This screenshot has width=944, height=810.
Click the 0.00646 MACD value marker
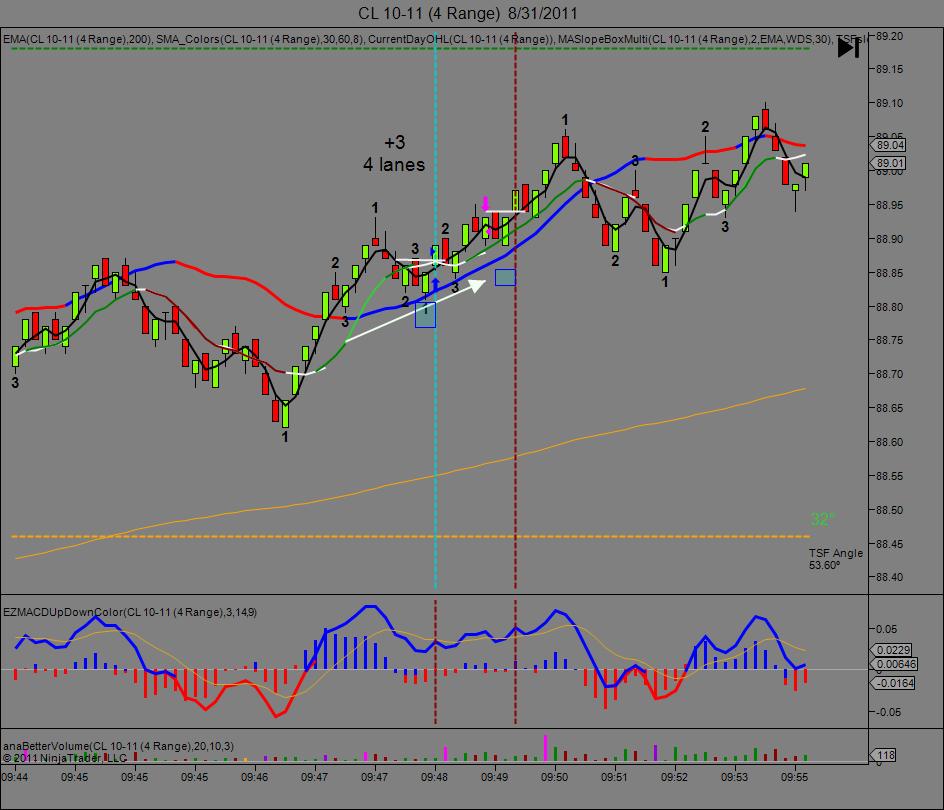point(895,664)
